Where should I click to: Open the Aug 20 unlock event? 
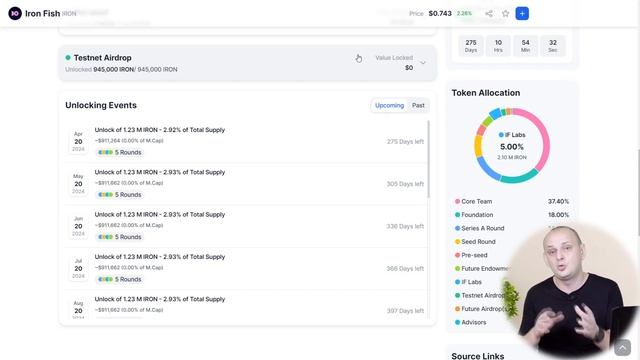[247, 305]
